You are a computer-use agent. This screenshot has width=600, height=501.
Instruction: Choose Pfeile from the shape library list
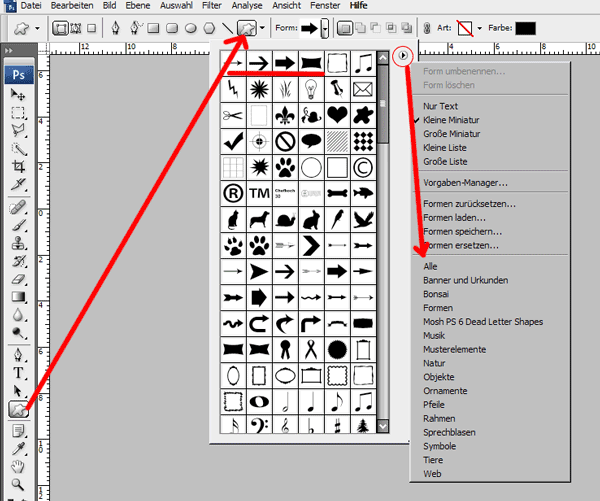pyautogui.click(x=436, y=405)
